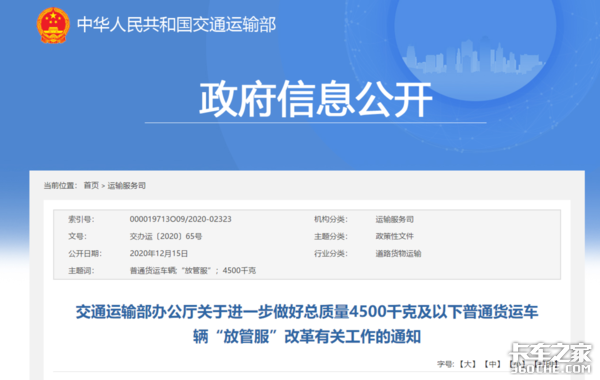Select index number 000019713O09/2020-02323
Image resolution: width=600 pixels, height=380 pixels.
pos(180,219)
